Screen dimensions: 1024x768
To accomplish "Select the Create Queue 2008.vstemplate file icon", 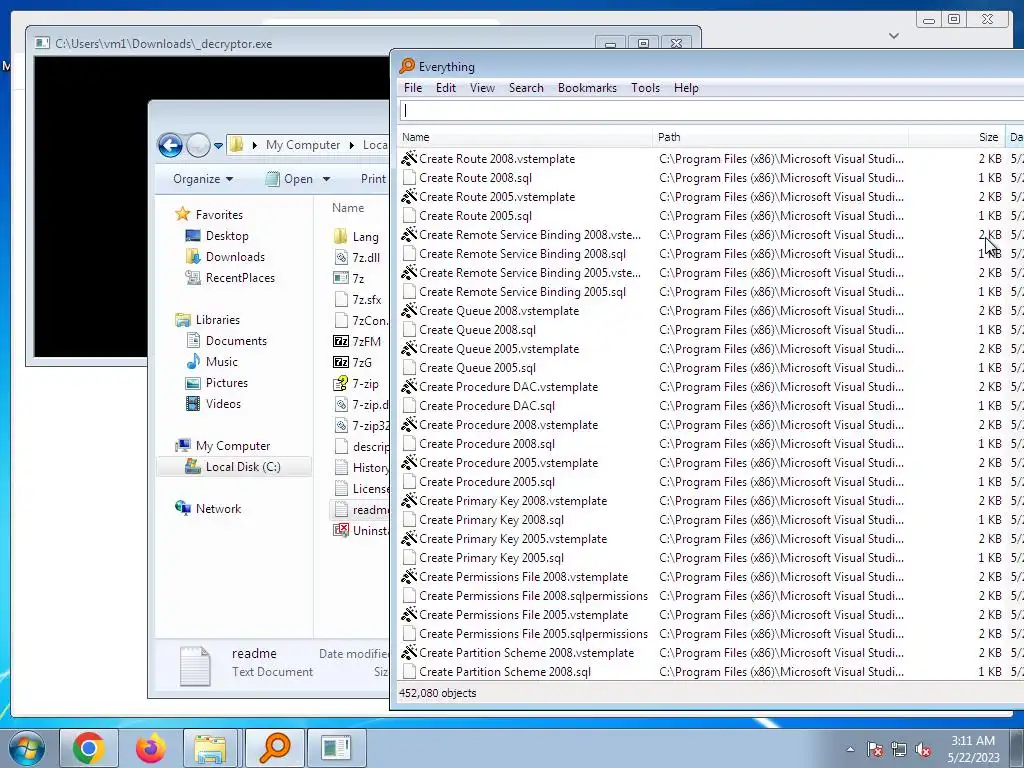I will 409,311.
